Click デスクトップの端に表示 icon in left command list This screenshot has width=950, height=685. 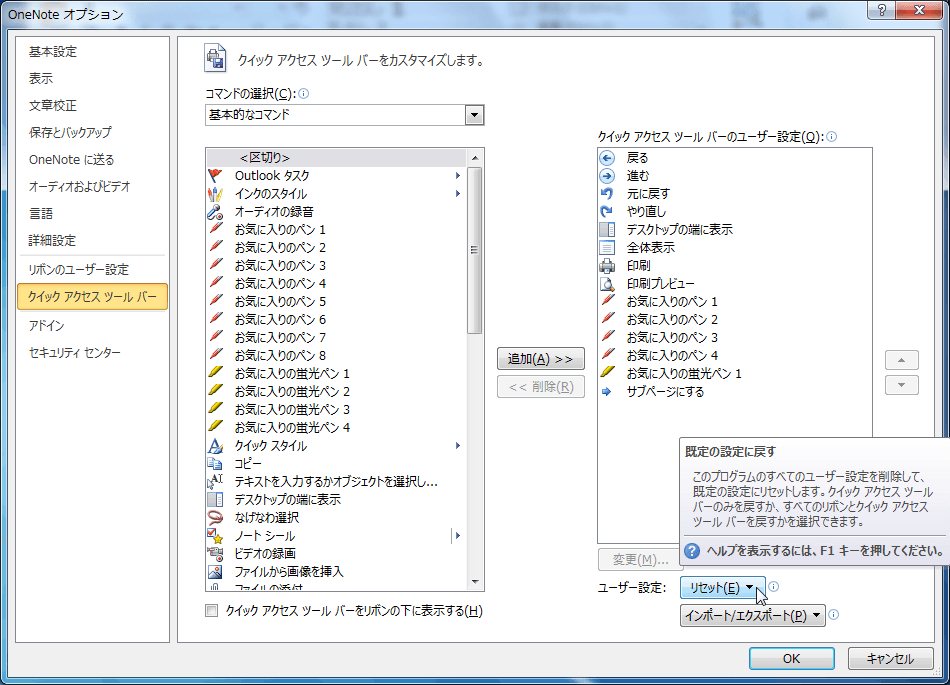(x=215, y=499)
